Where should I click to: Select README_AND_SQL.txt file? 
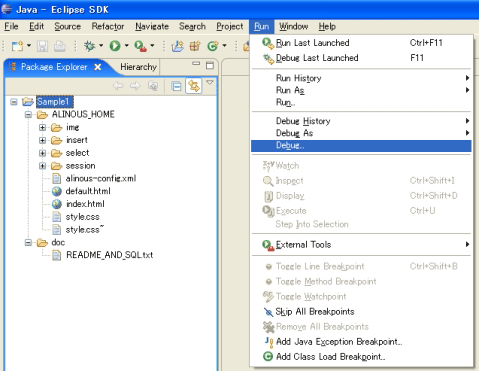click(109, 255)
